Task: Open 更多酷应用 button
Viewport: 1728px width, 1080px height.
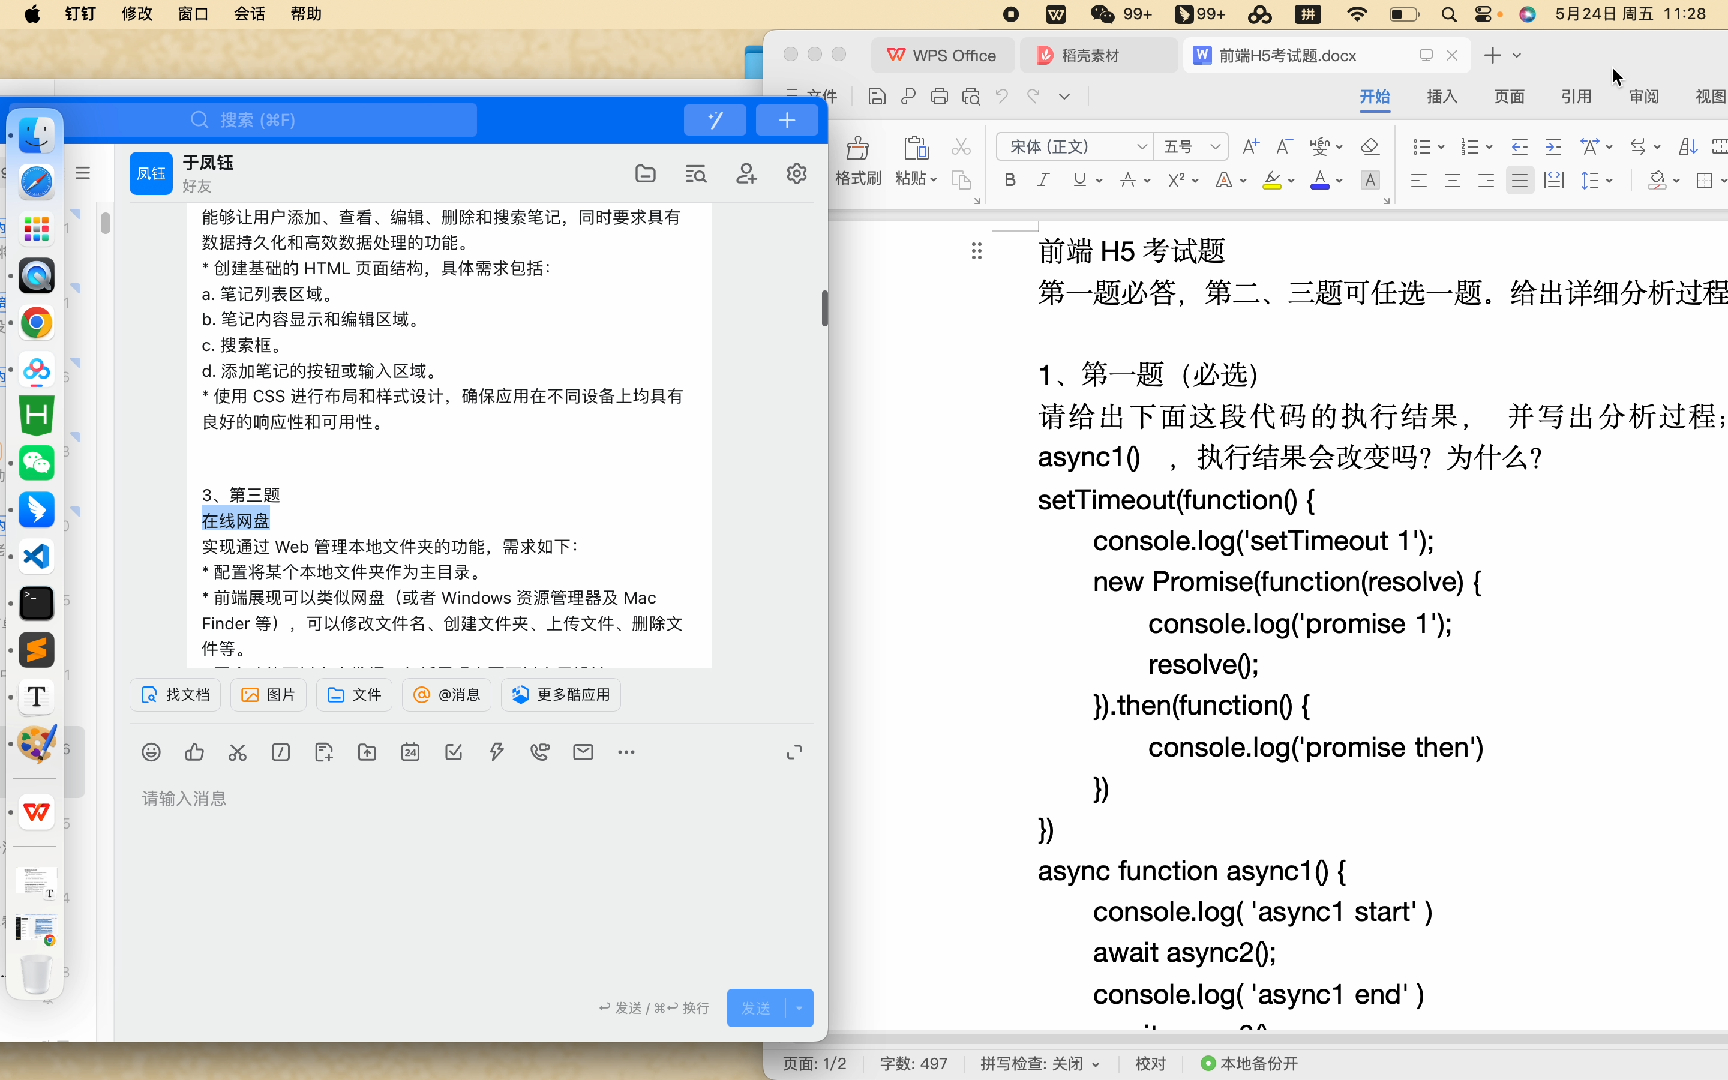Action: click(561, 694)
